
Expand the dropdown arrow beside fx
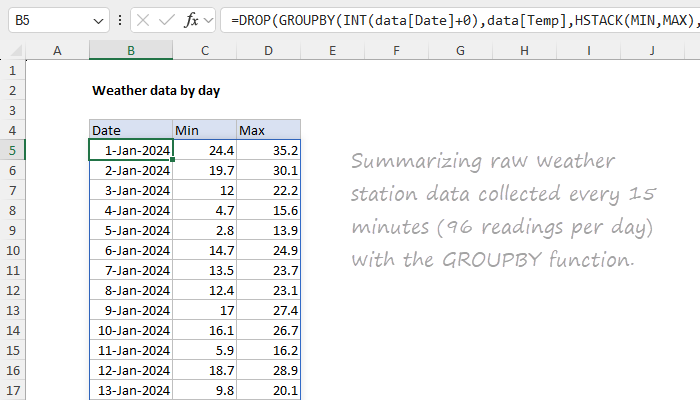tap(208, 21)
